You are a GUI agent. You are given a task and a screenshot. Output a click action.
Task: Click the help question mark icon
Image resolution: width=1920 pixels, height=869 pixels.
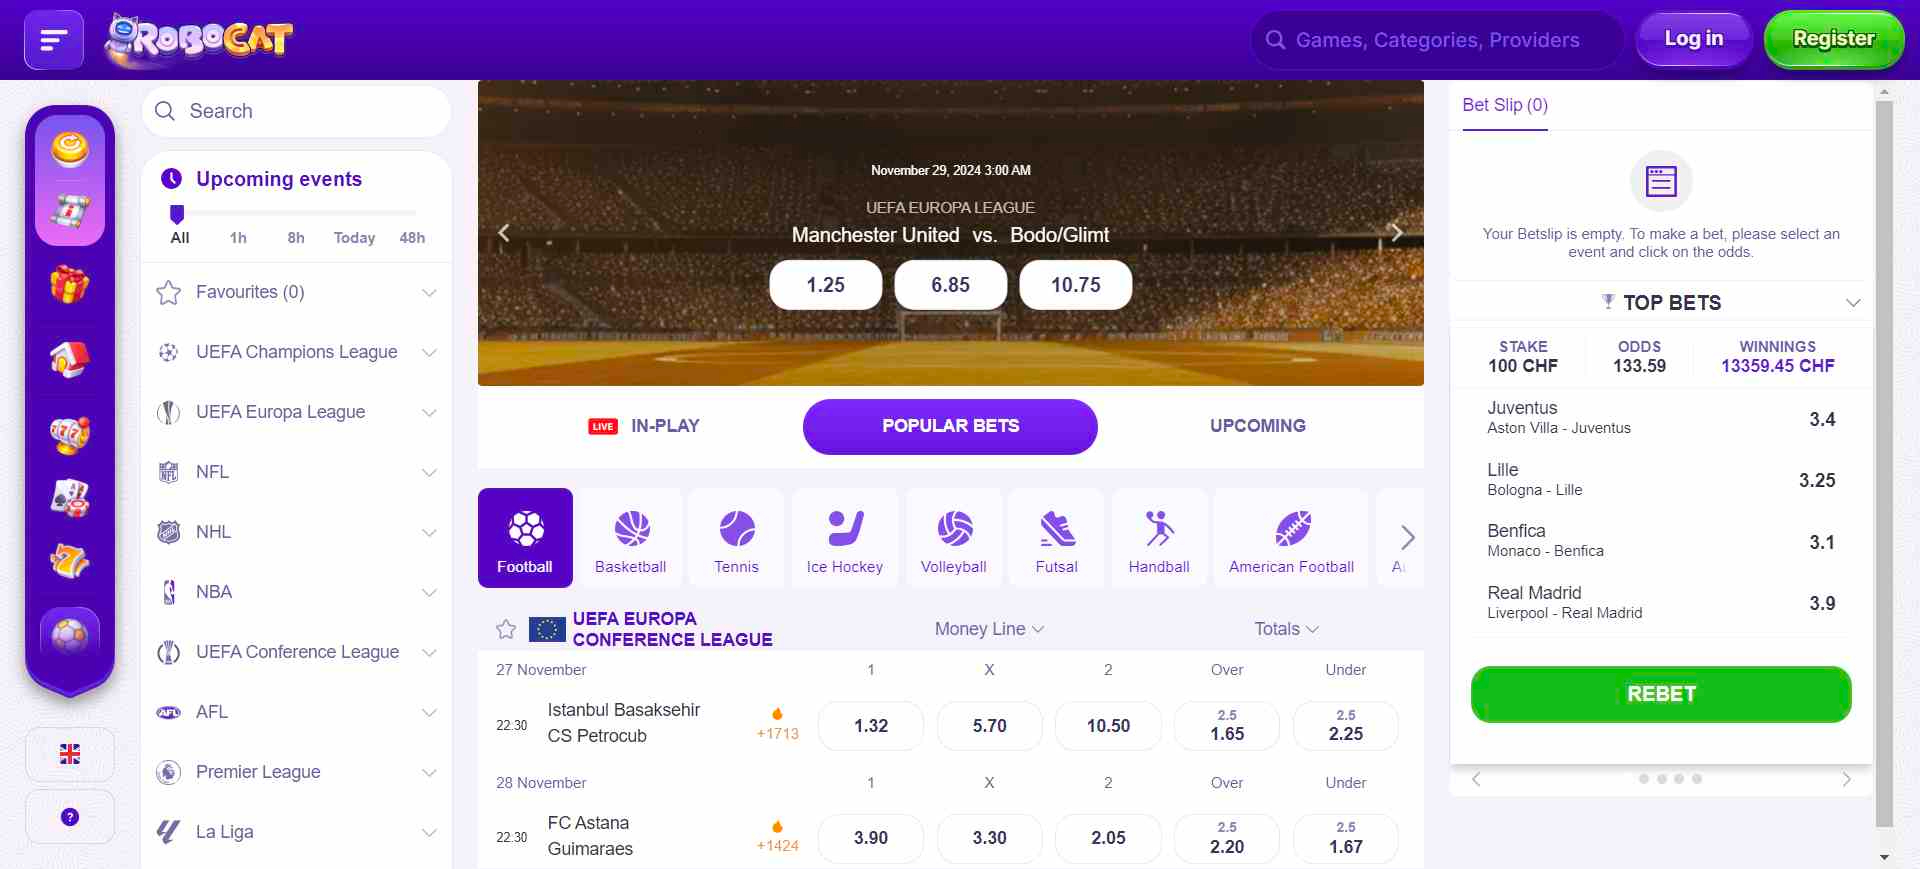[70, 817]
